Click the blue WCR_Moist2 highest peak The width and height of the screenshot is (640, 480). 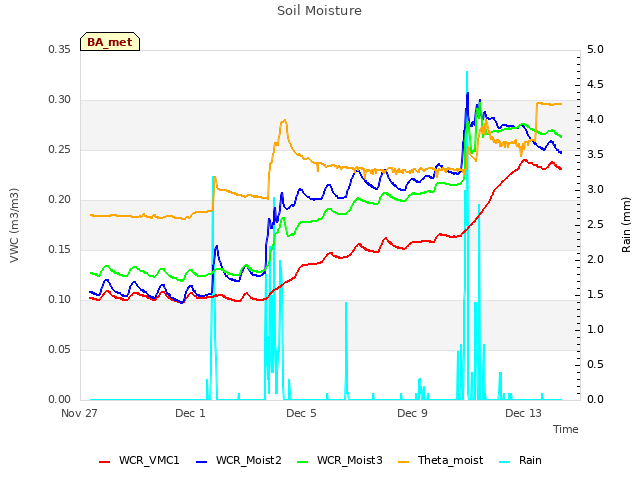tap(468, 93)
